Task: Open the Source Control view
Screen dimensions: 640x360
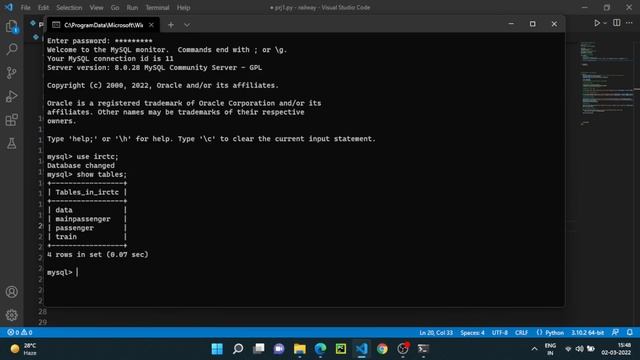Action: [12, 73]
